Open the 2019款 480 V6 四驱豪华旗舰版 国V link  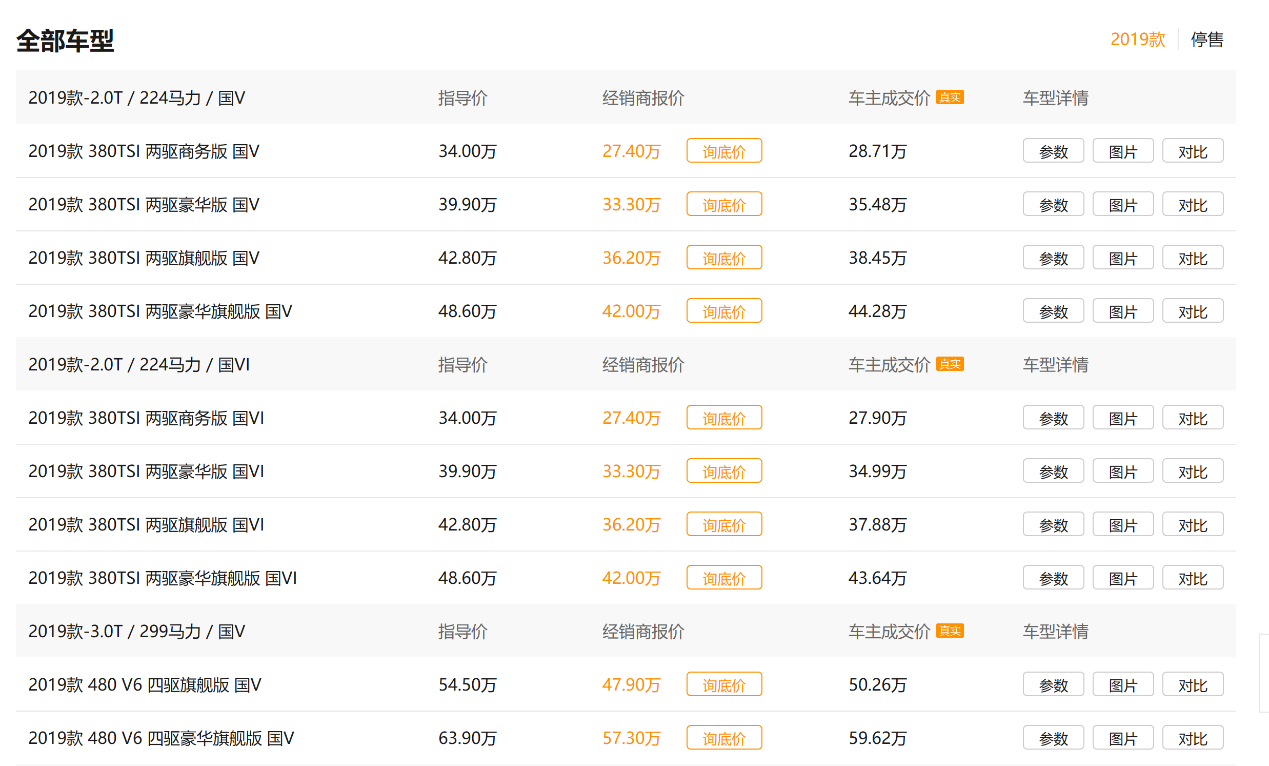click(x=161, y=738)
